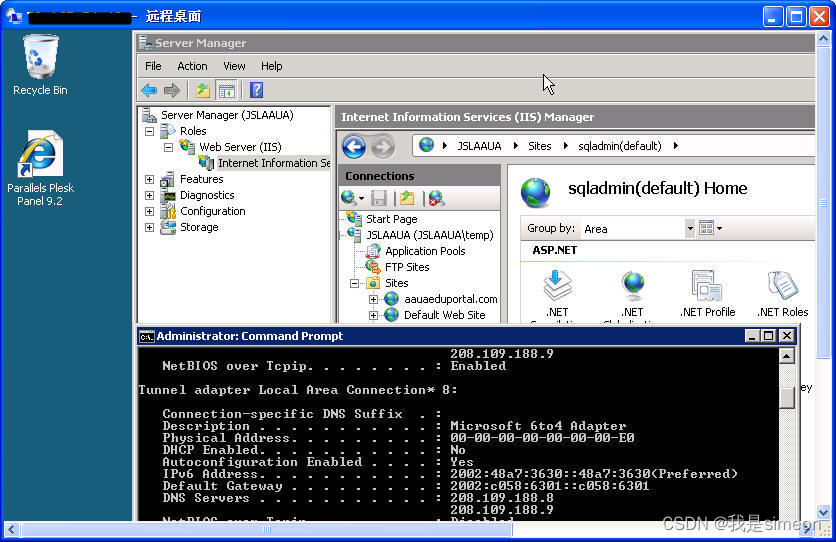
Task: Open the Help menu
Action: [271, 66]
